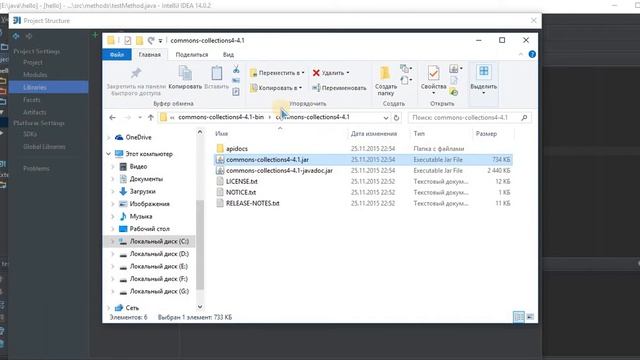Click the new item icon in Create group
This screenshot has width=640, height=360.
[x=406, y=68]
